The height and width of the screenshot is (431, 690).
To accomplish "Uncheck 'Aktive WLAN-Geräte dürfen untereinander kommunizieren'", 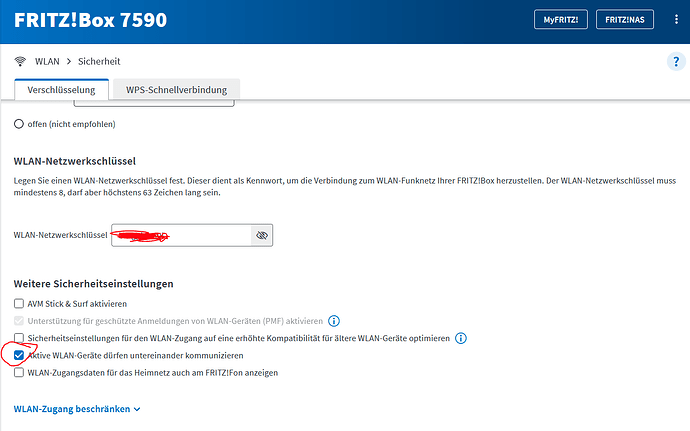I will [x=18, y=355].
